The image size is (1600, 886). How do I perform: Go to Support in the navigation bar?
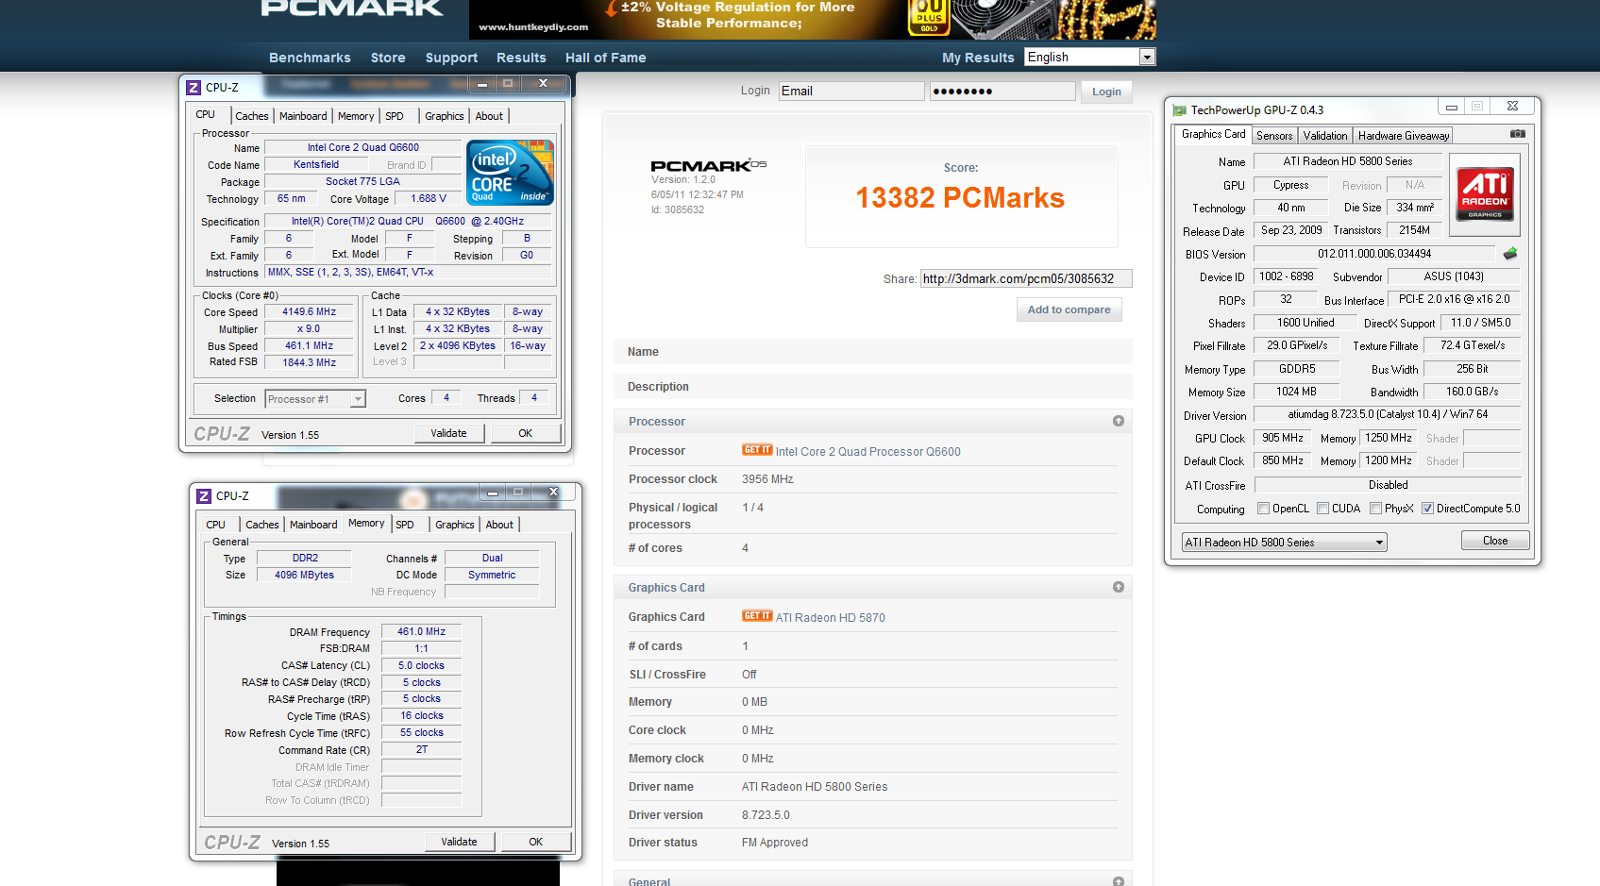[451, 58]
